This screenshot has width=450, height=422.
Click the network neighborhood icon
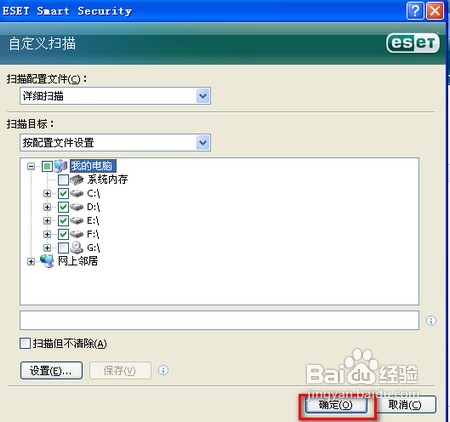click(x=47, y=261)
